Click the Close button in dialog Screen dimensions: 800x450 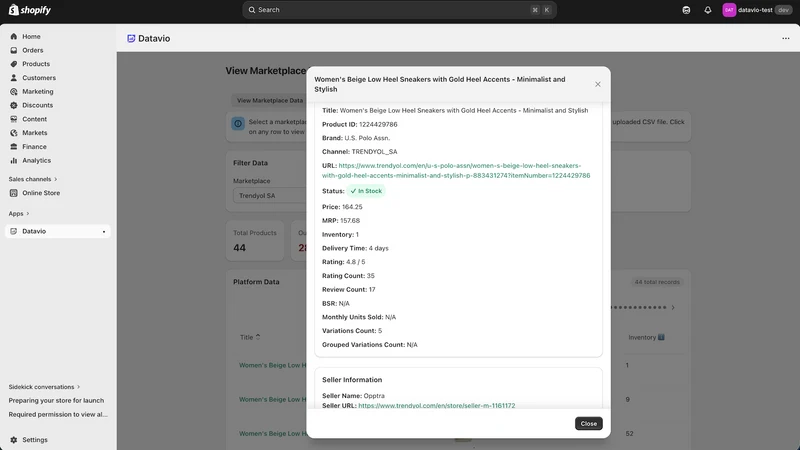click(x=588, y=423)
